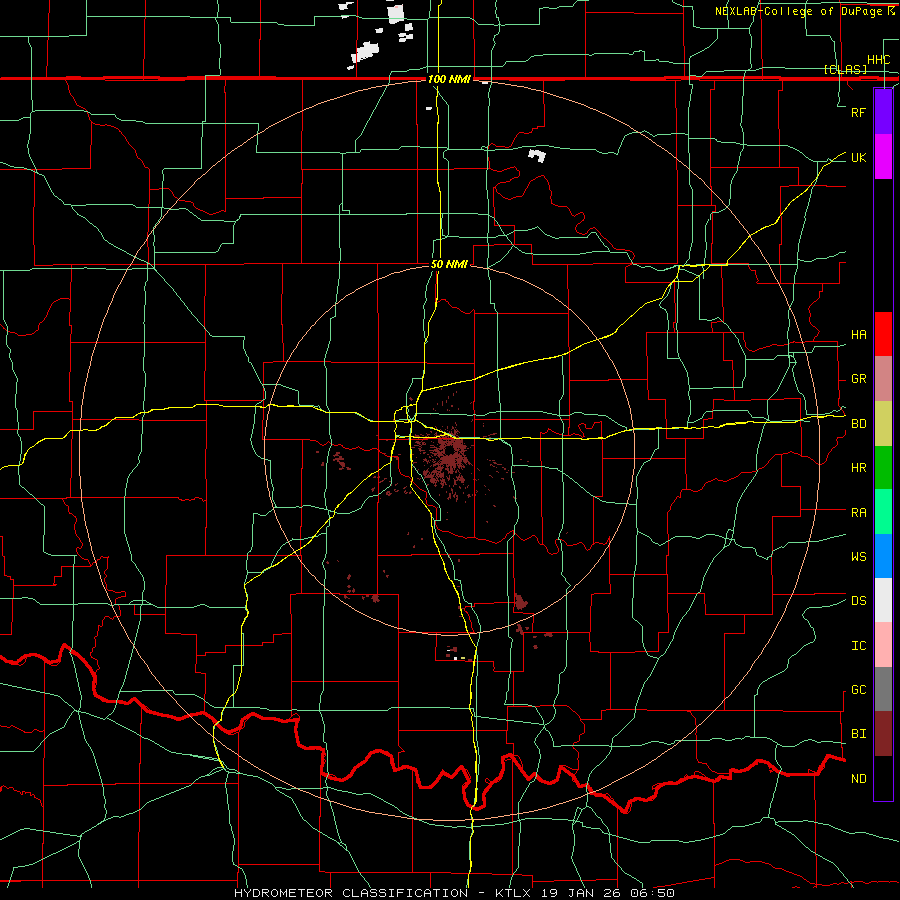
Task: Click the HR legend label
Action: tap(858, 468)
